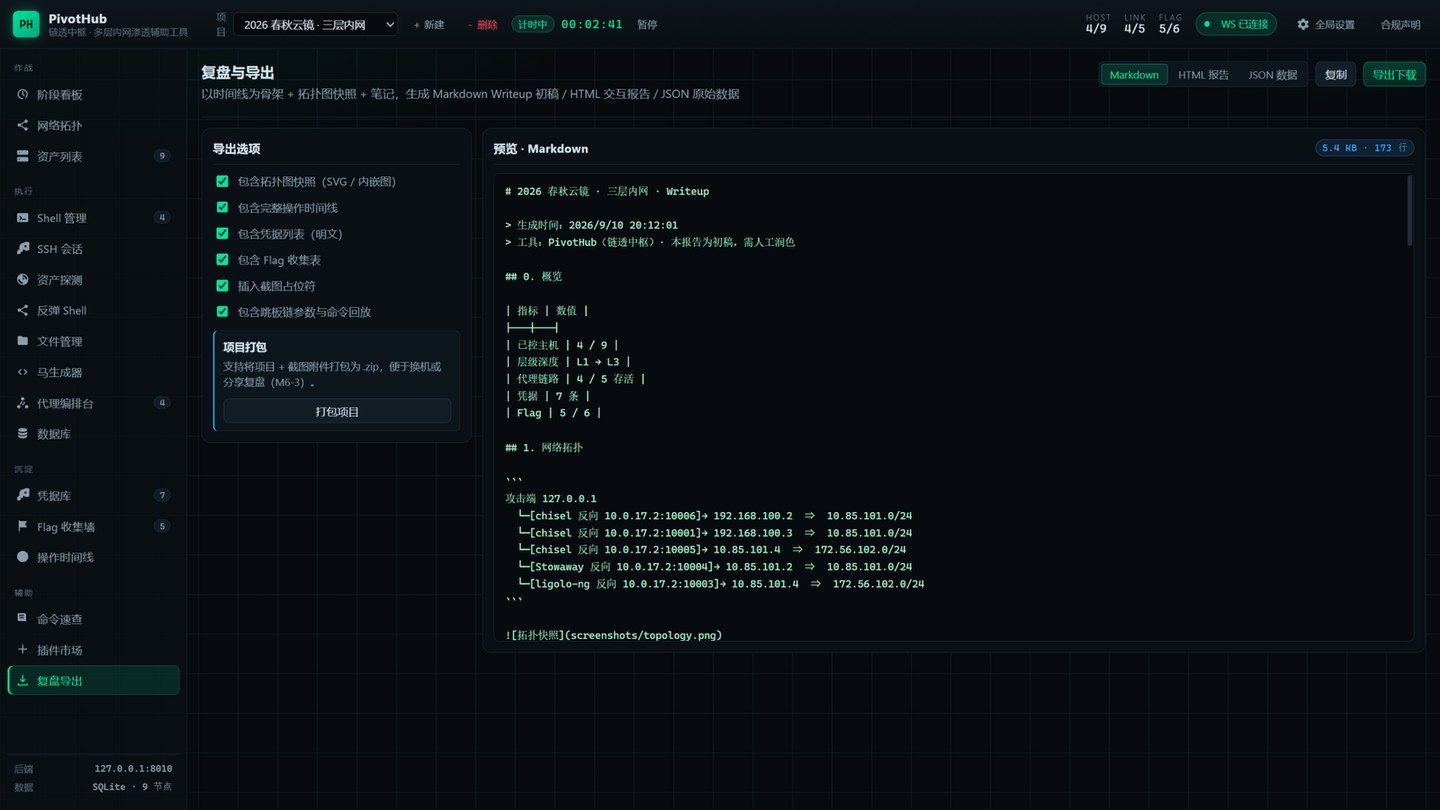This screenshot has width=1440, height=810.
Task: Click the 5.4 KB · 173 行 badge
Action: click(x=1364, y=148)
